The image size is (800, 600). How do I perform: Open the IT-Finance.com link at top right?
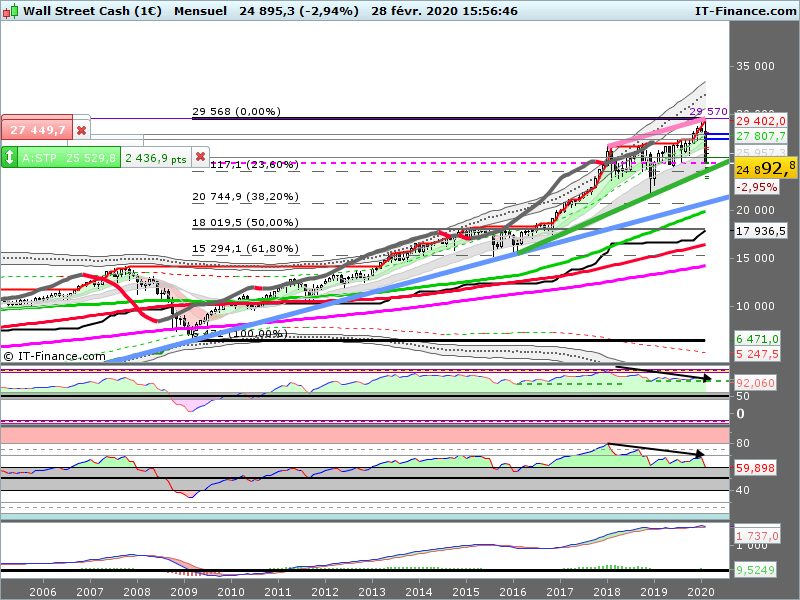point(745,10)
